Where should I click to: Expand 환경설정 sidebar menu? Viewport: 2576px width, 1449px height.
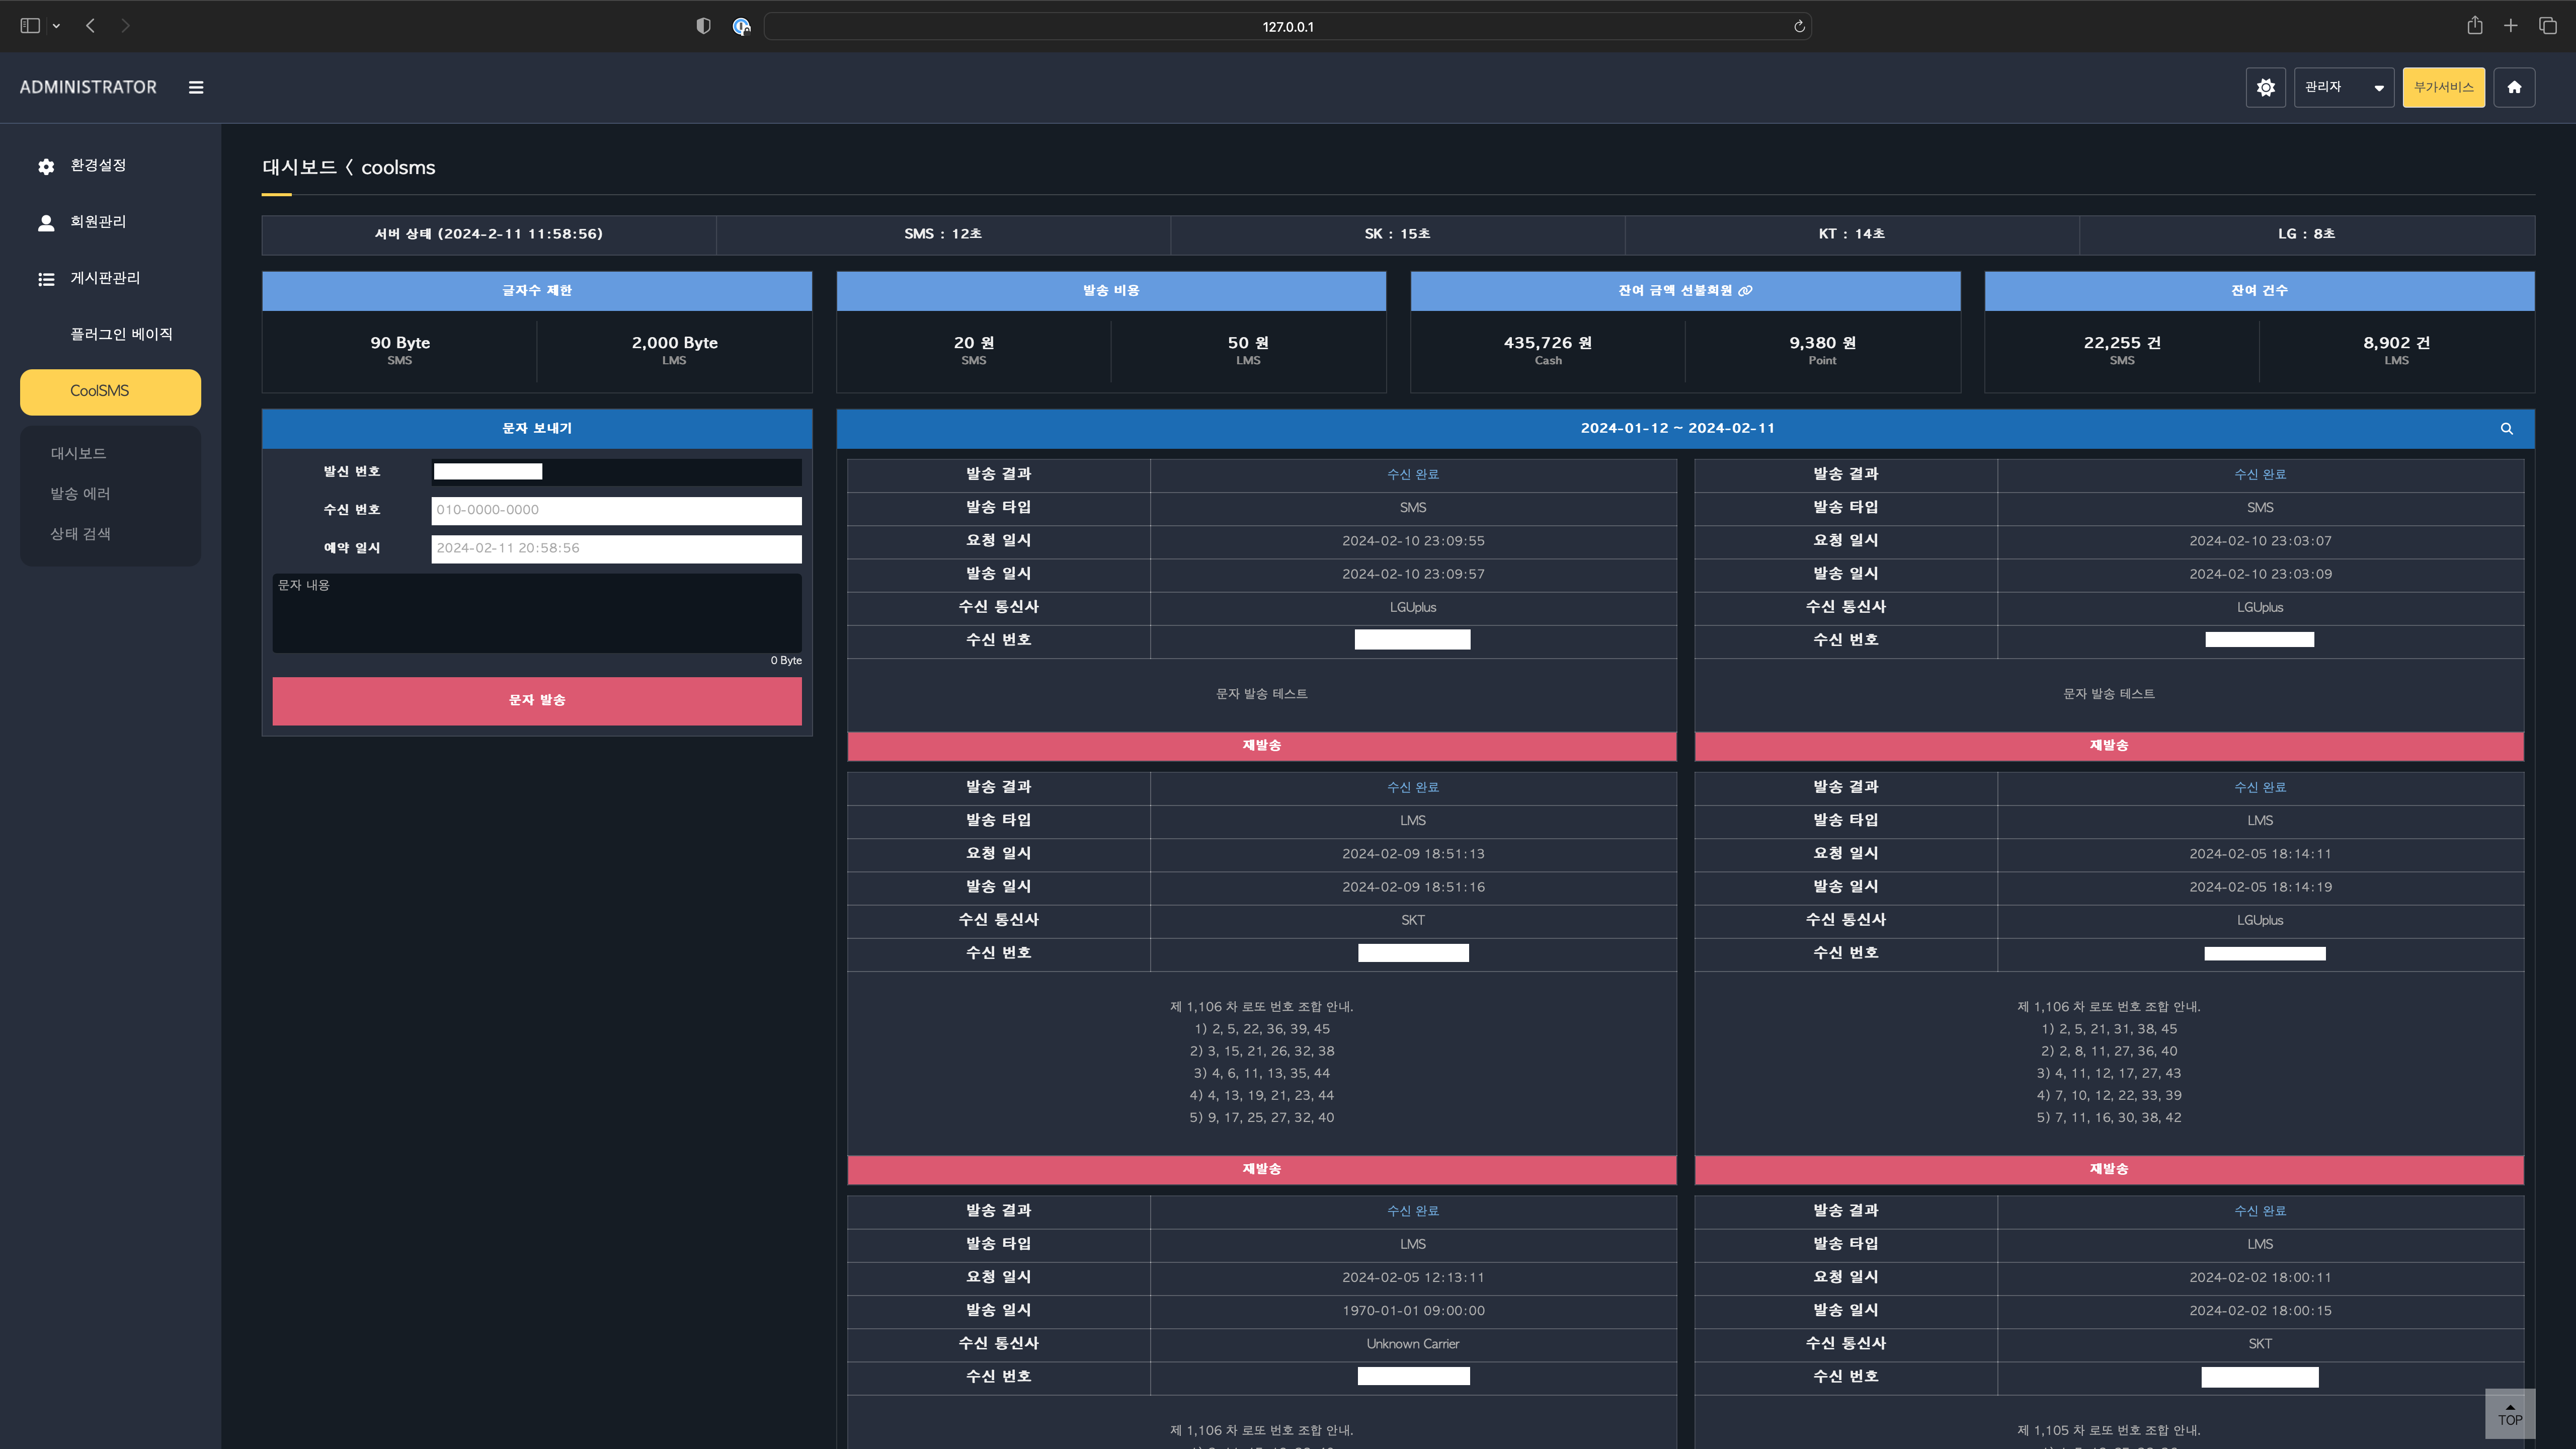click(x=98, y=166)
